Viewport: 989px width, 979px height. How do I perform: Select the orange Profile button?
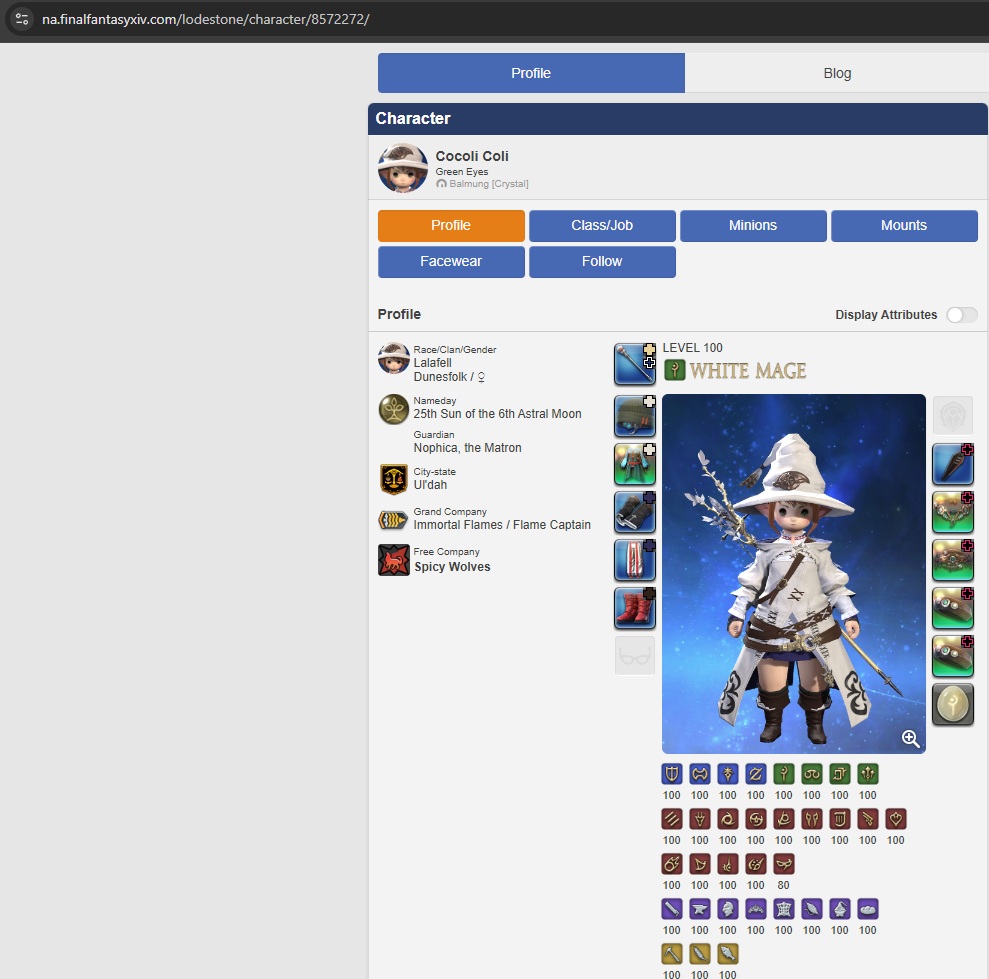pos(451,225)
